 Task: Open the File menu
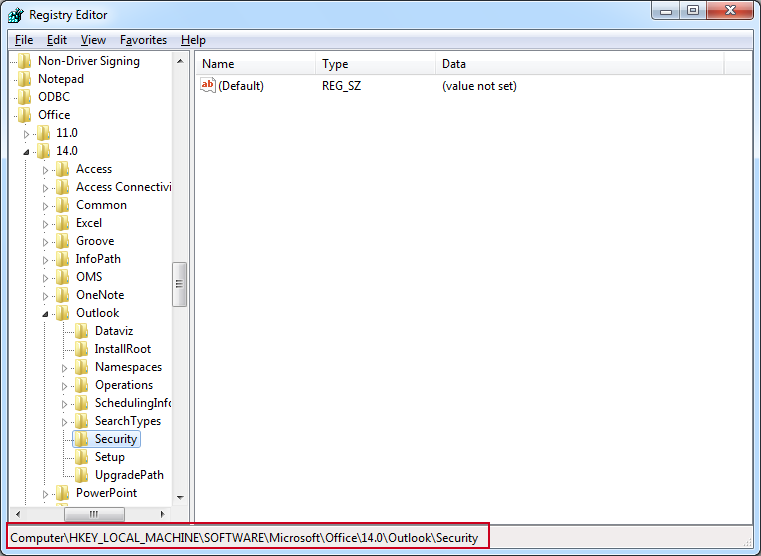[x=24, y=40]
